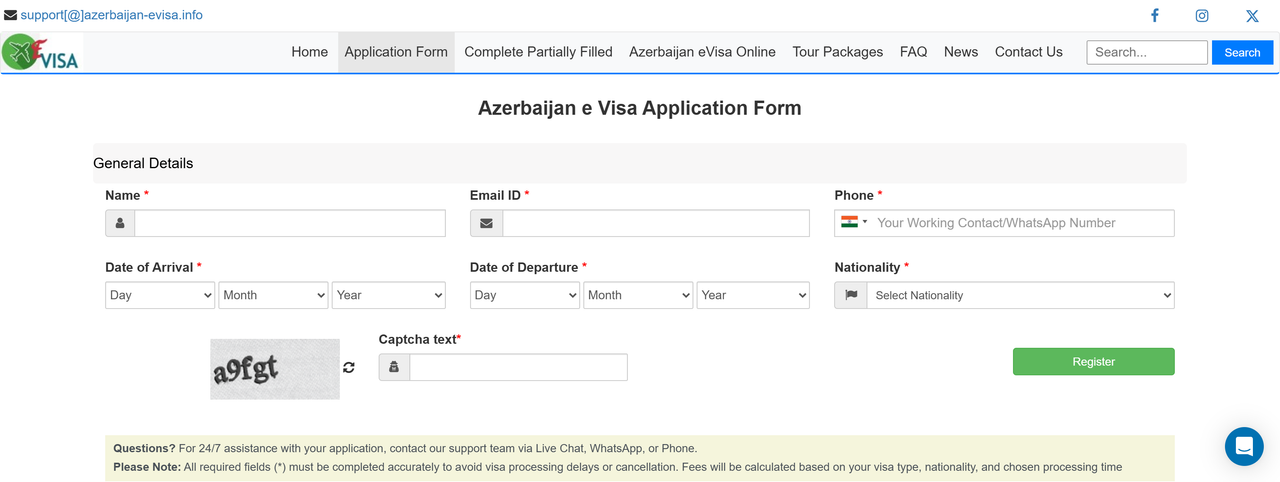Click the Email ID input field
The height and width of the screenshot is (482, 1280).
[655, 223]
